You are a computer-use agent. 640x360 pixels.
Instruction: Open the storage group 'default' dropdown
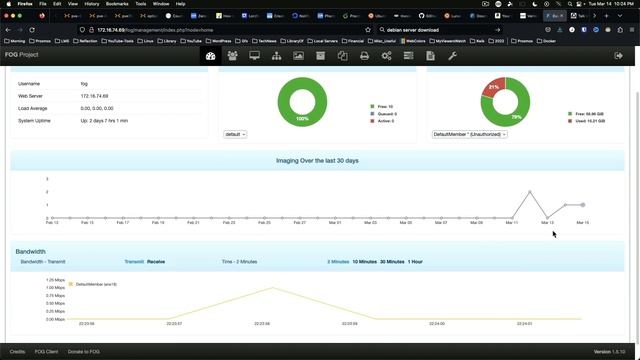[x=235, y=134]
